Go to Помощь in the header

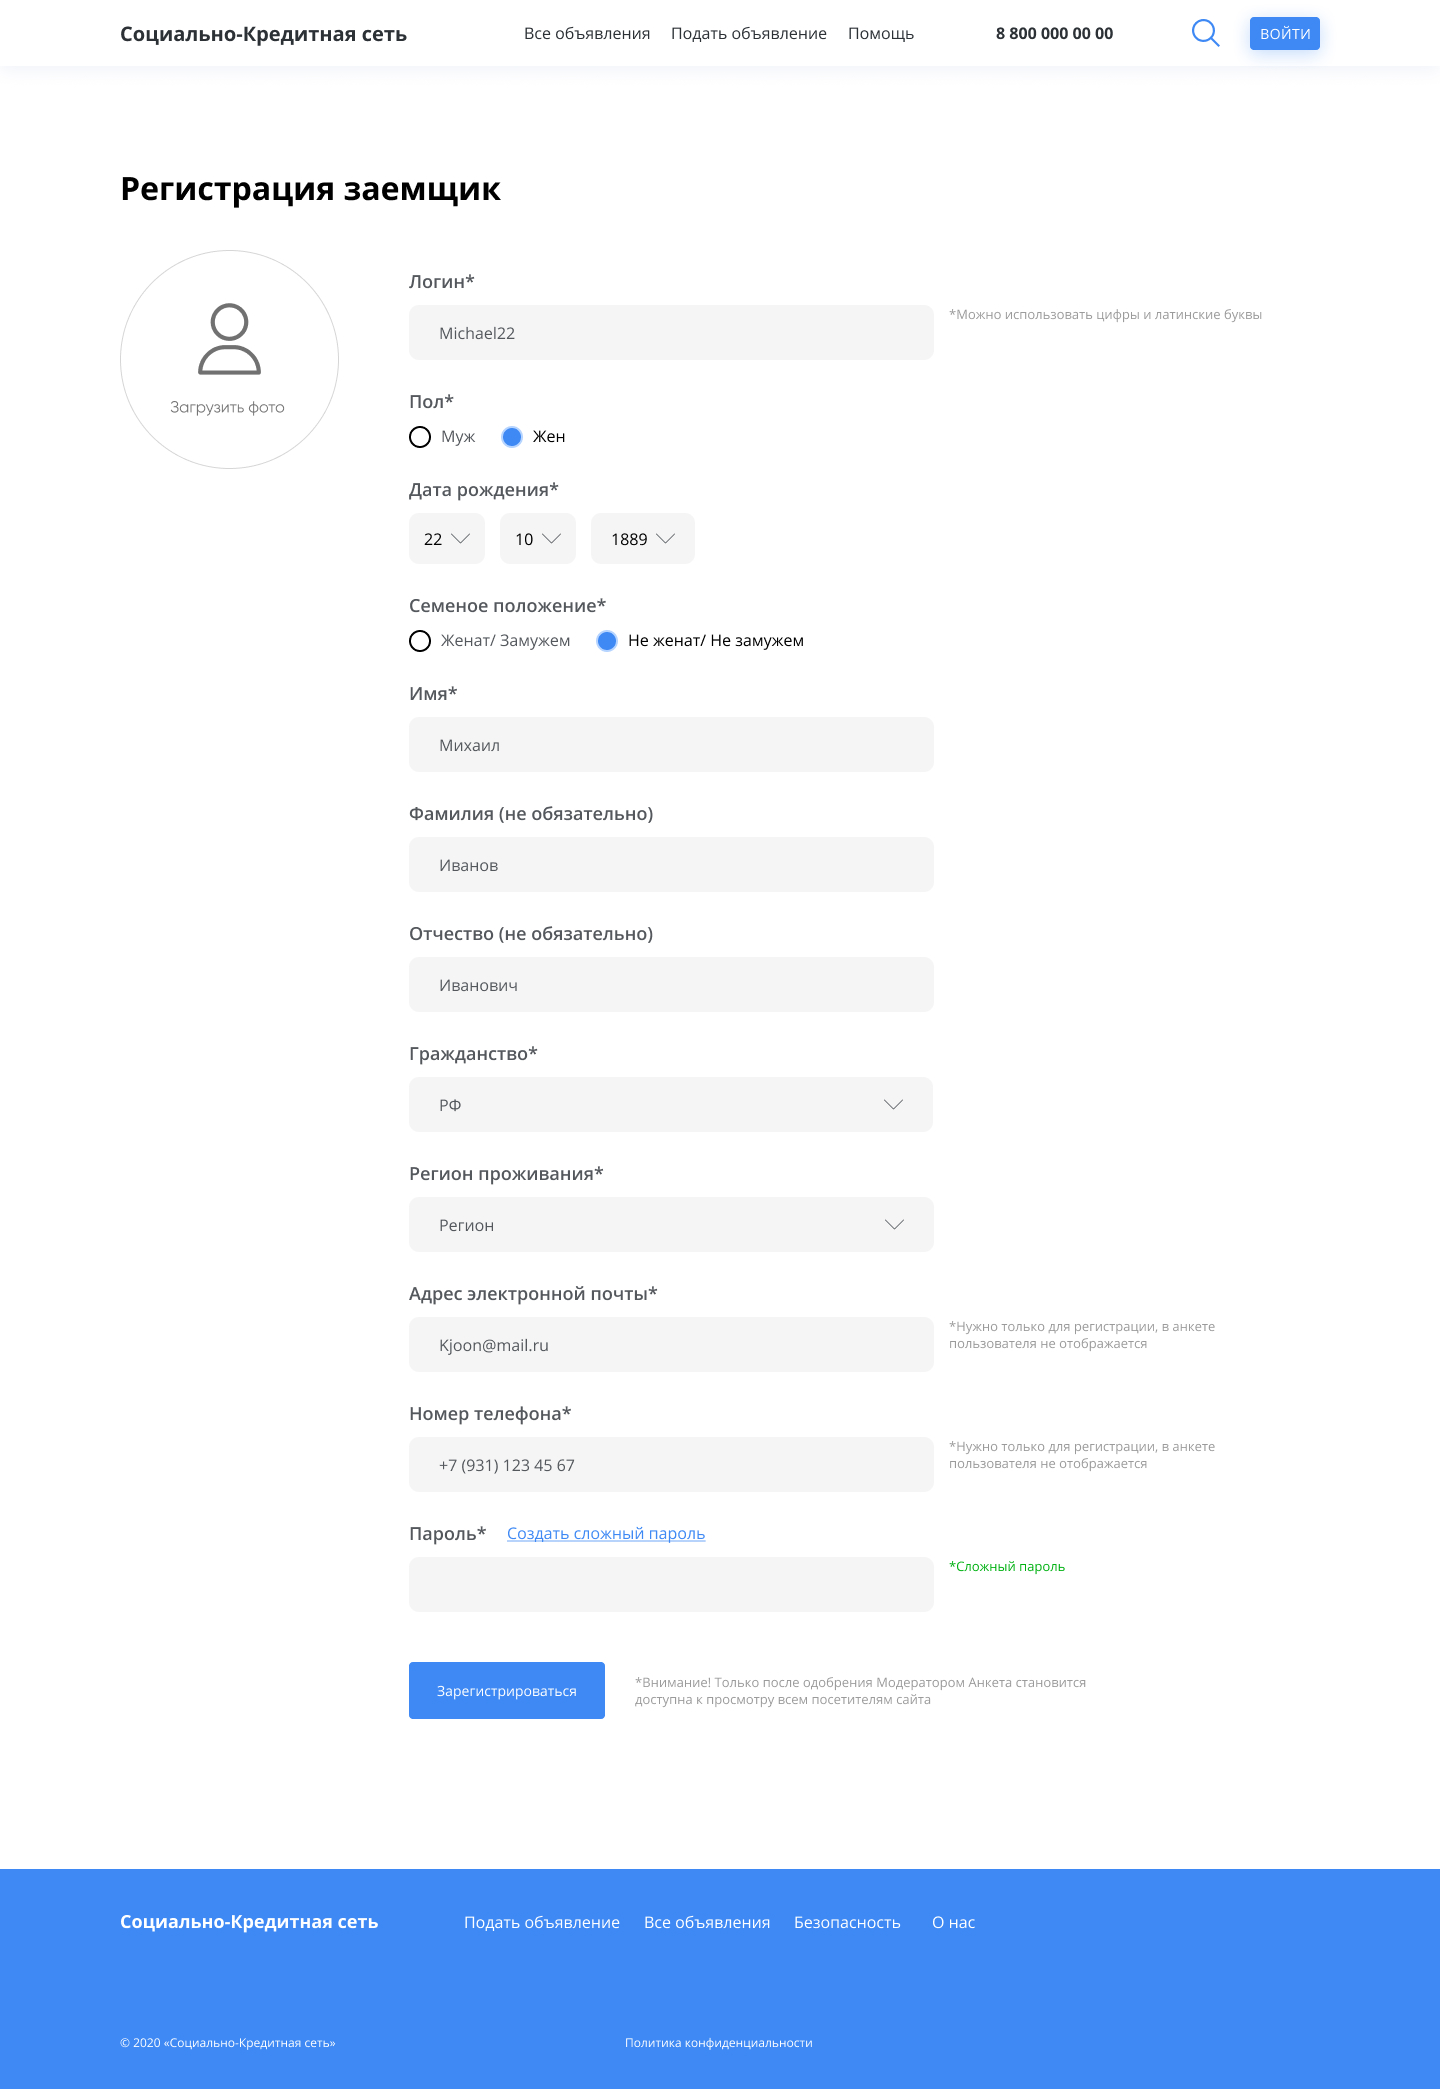[881, 34]
